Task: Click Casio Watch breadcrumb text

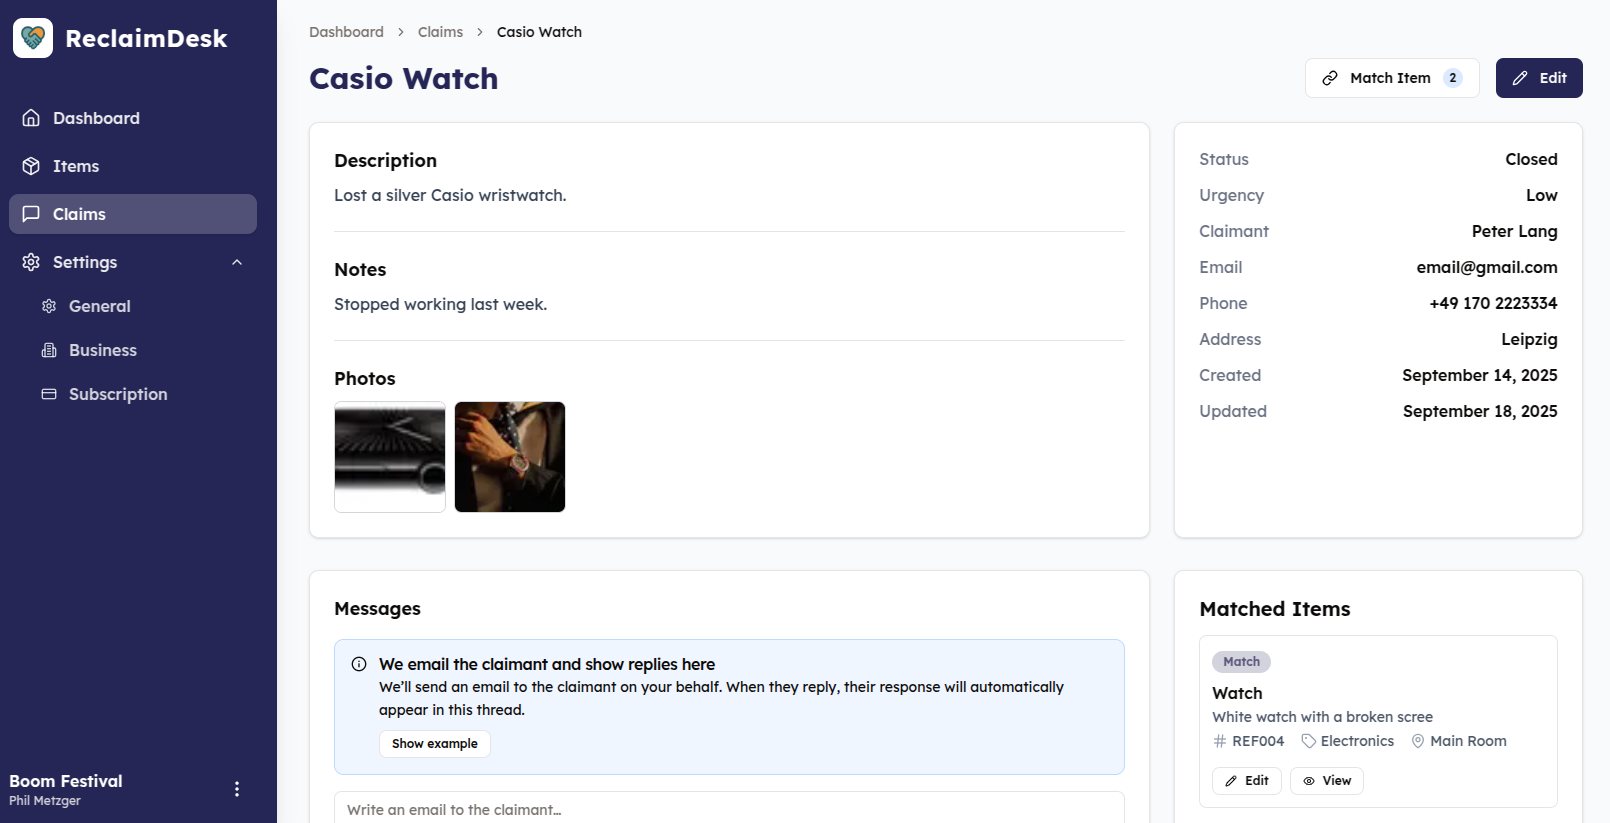Action: coord(539,32)
